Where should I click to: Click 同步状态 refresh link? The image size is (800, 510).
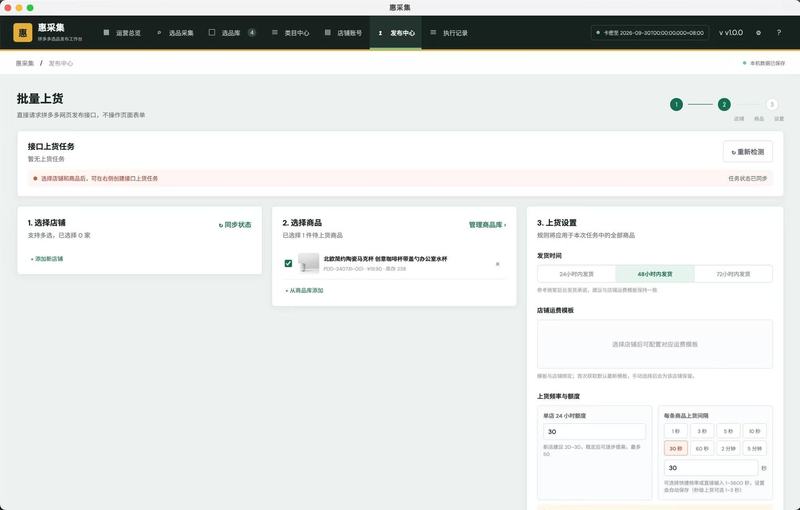235,224
